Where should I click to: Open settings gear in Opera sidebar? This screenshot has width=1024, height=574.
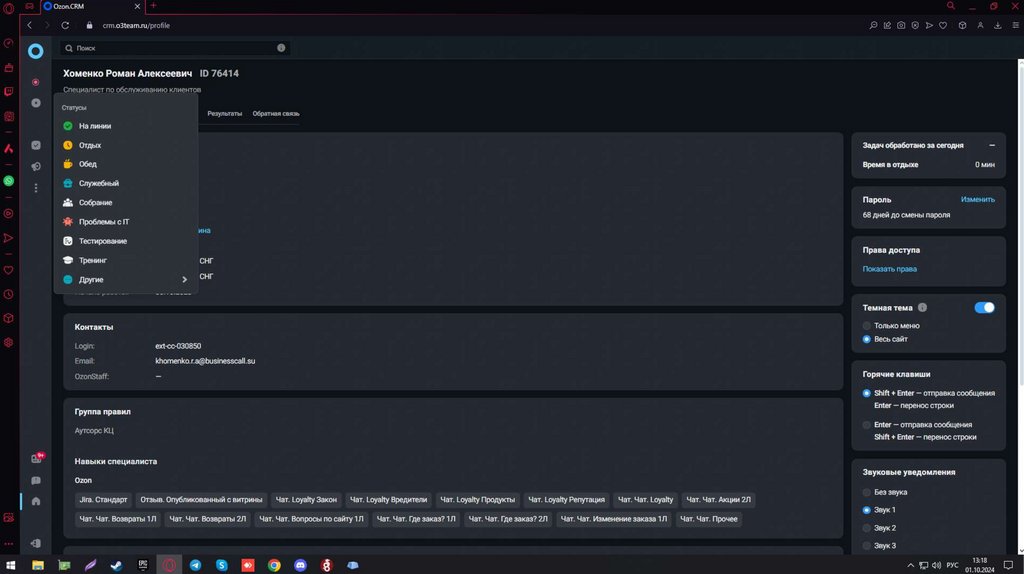(x=8, y=342)
